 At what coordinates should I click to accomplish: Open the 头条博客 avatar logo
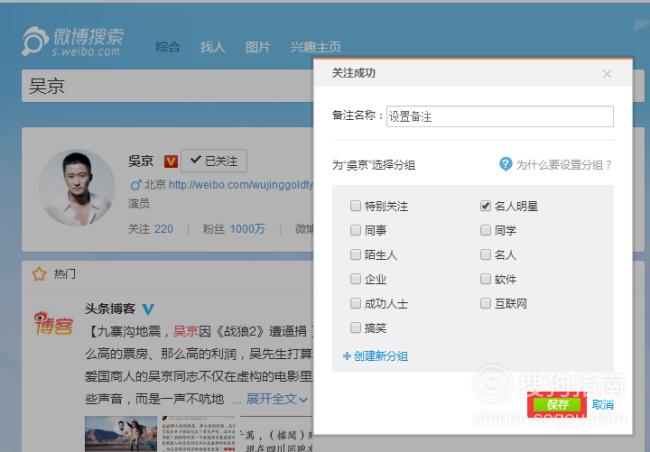click(x=53, y=324)
